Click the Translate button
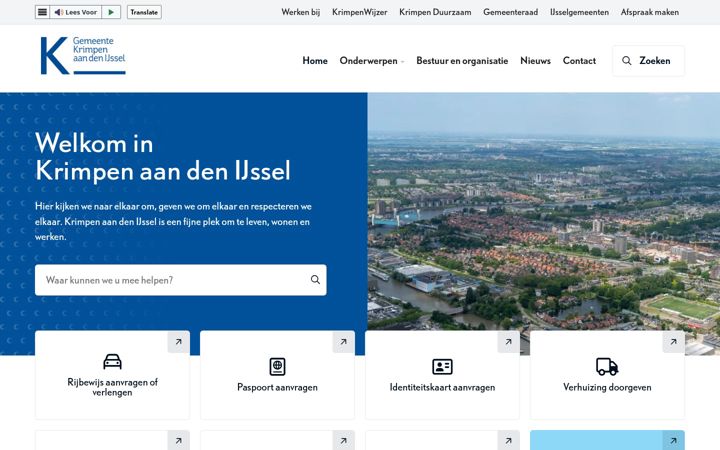Image resolution: width=720 pixels, height=450 pixels. [144, 12]
